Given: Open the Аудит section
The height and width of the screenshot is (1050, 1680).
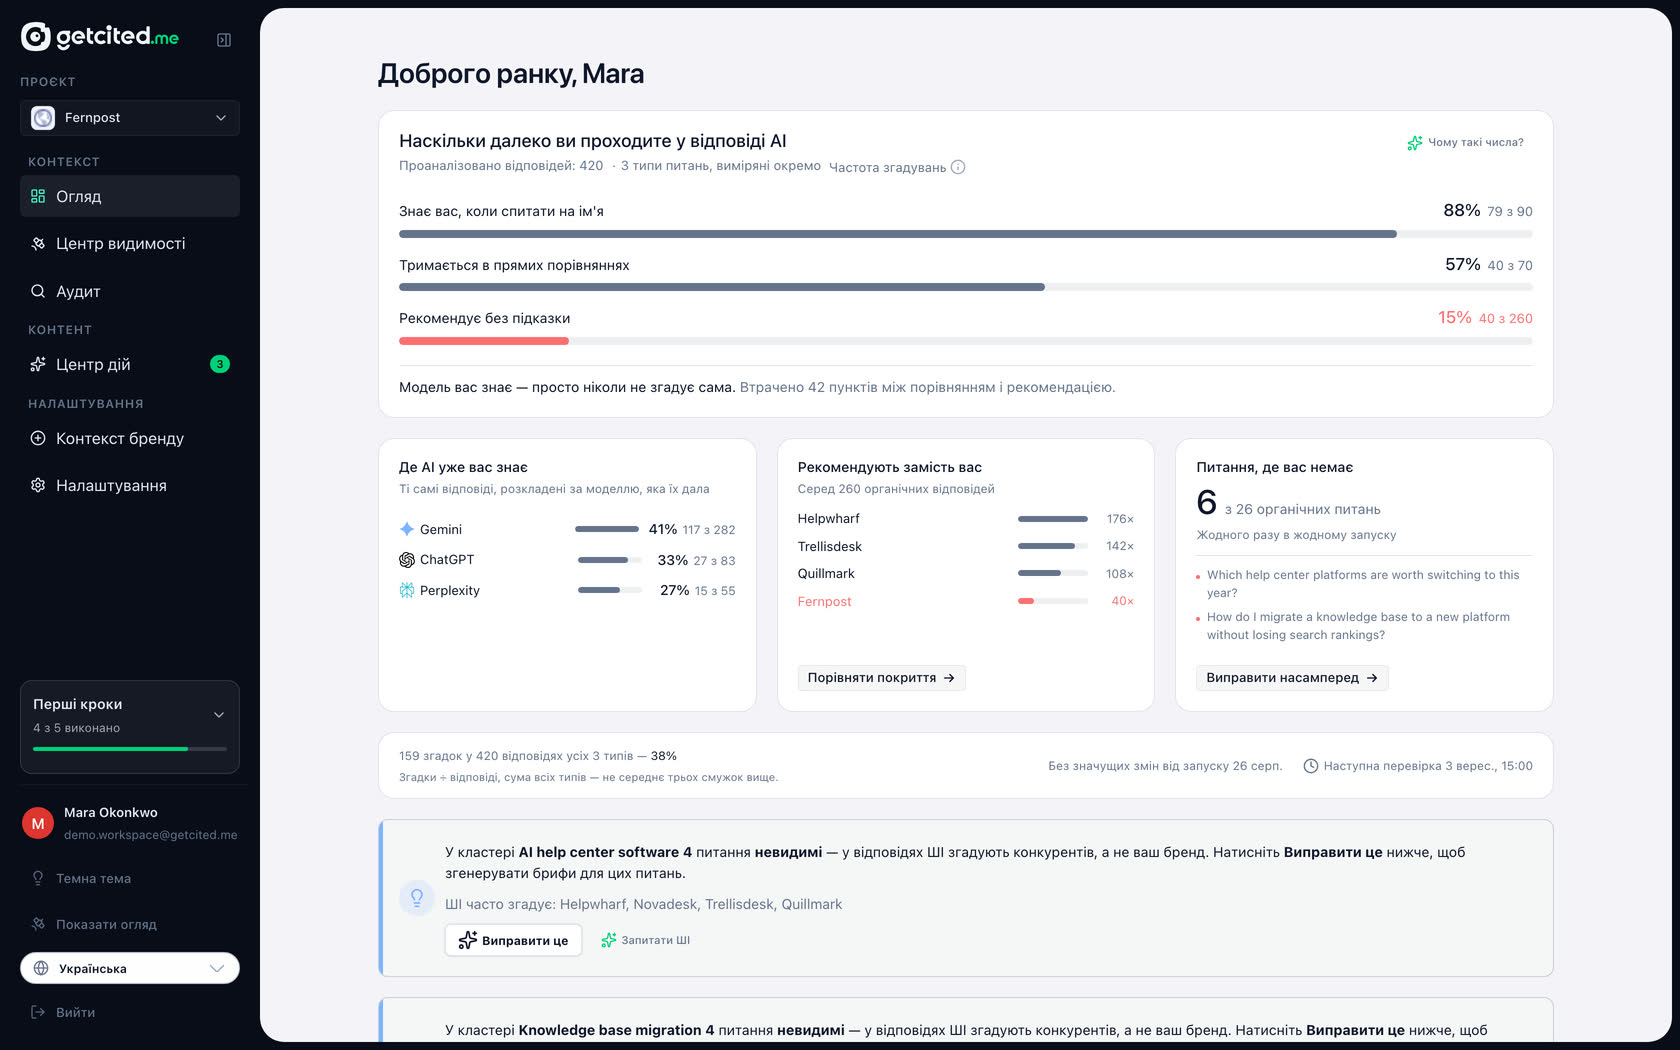Looking at the screenshot, I should click(x=130, y=291).
